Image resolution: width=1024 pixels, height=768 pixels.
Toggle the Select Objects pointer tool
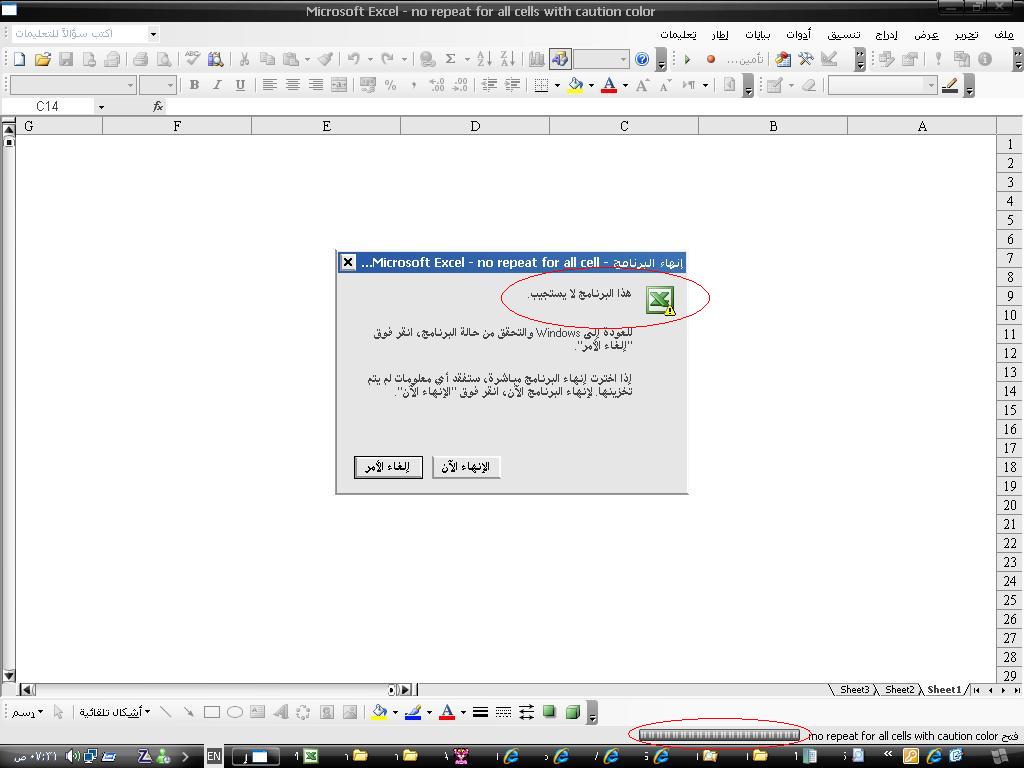[x=58, y=712]
